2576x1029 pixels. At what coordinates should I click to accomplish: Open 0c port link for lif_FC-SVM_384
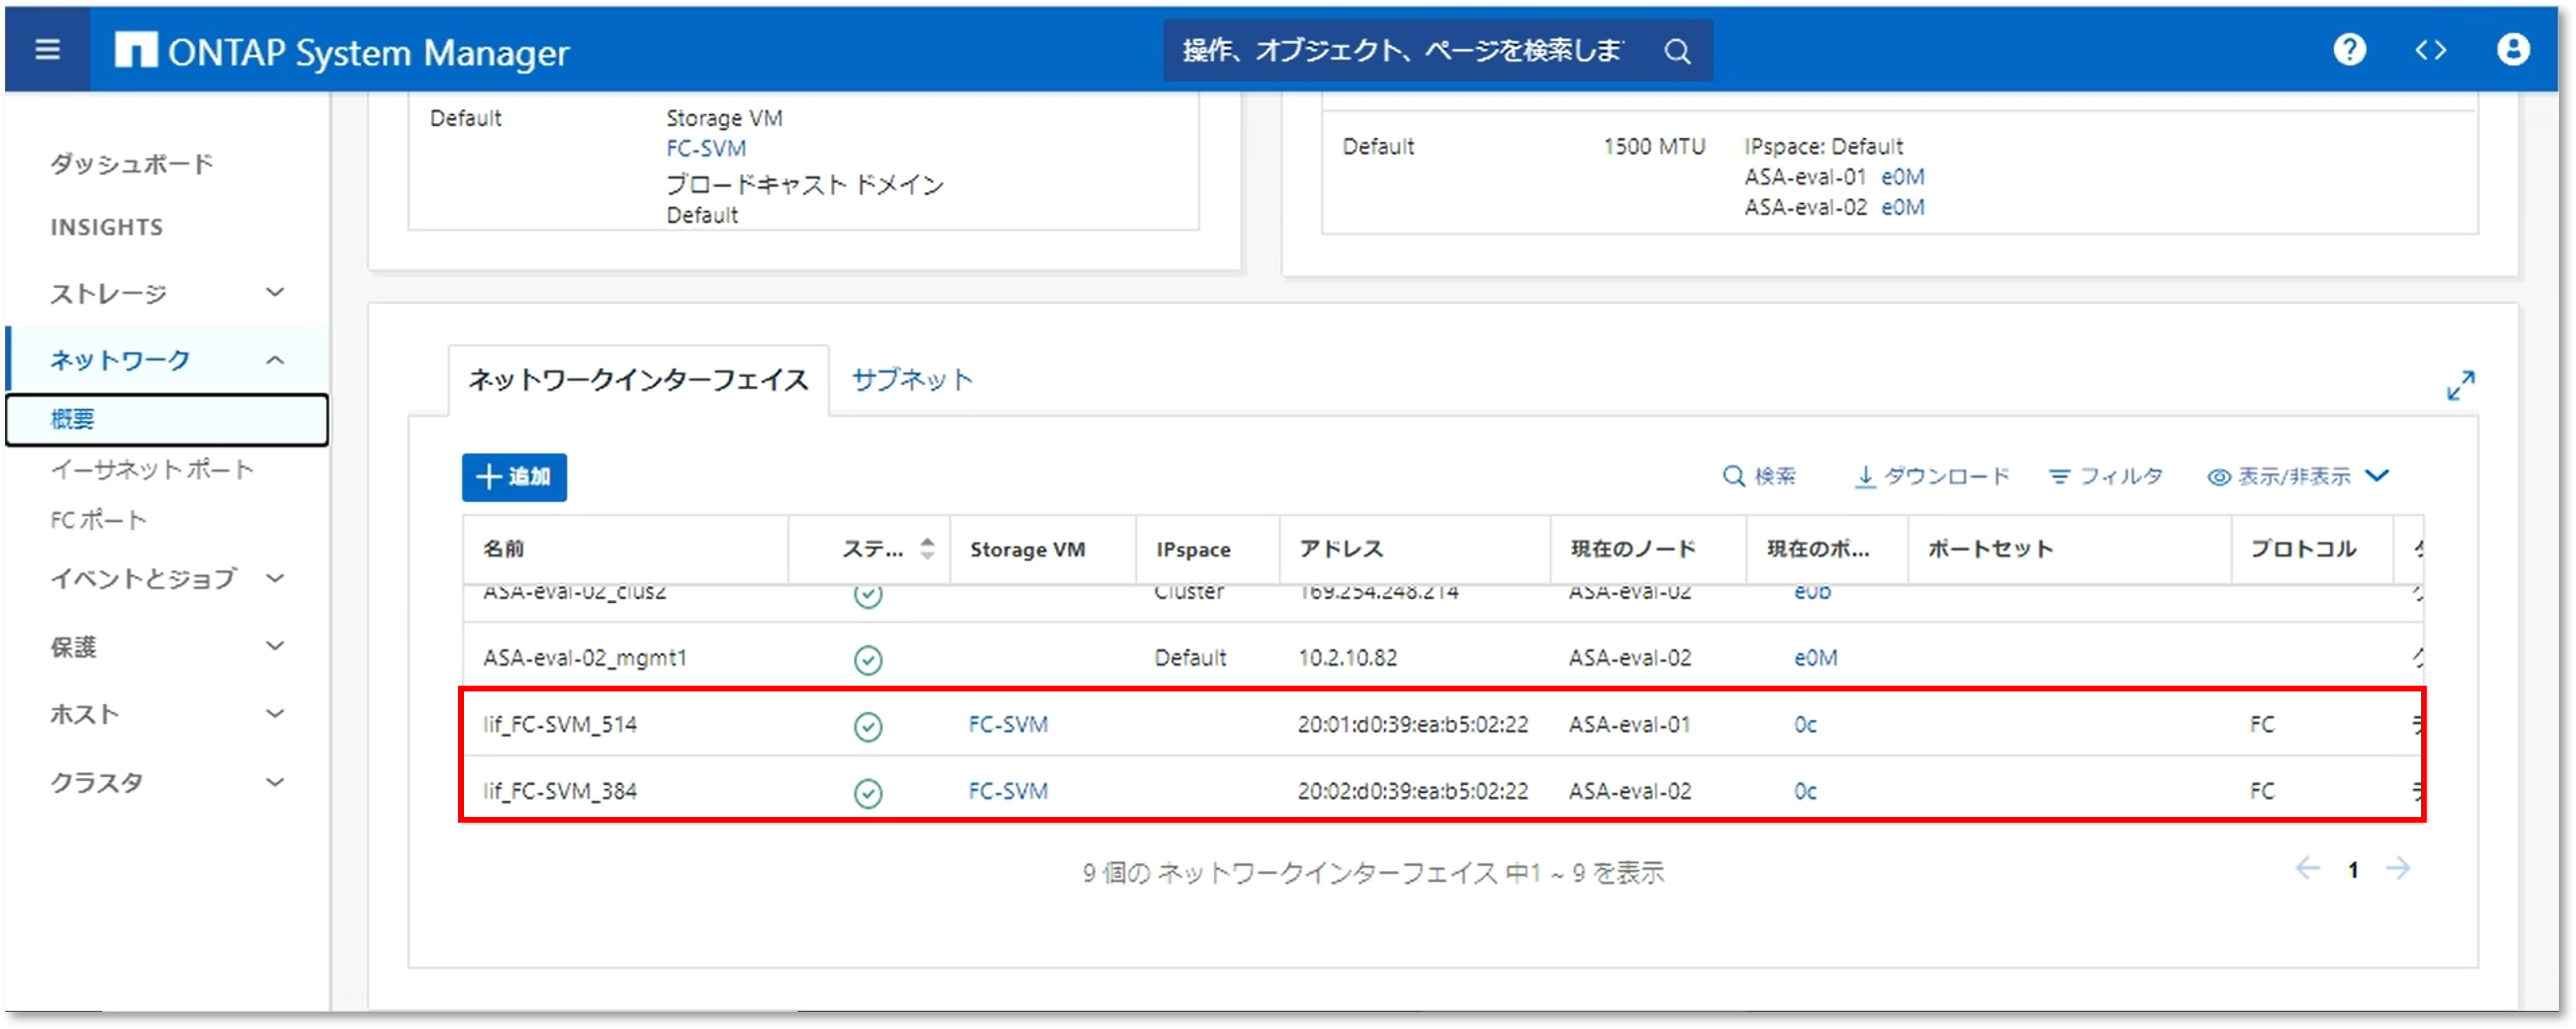click(1805, 792)
